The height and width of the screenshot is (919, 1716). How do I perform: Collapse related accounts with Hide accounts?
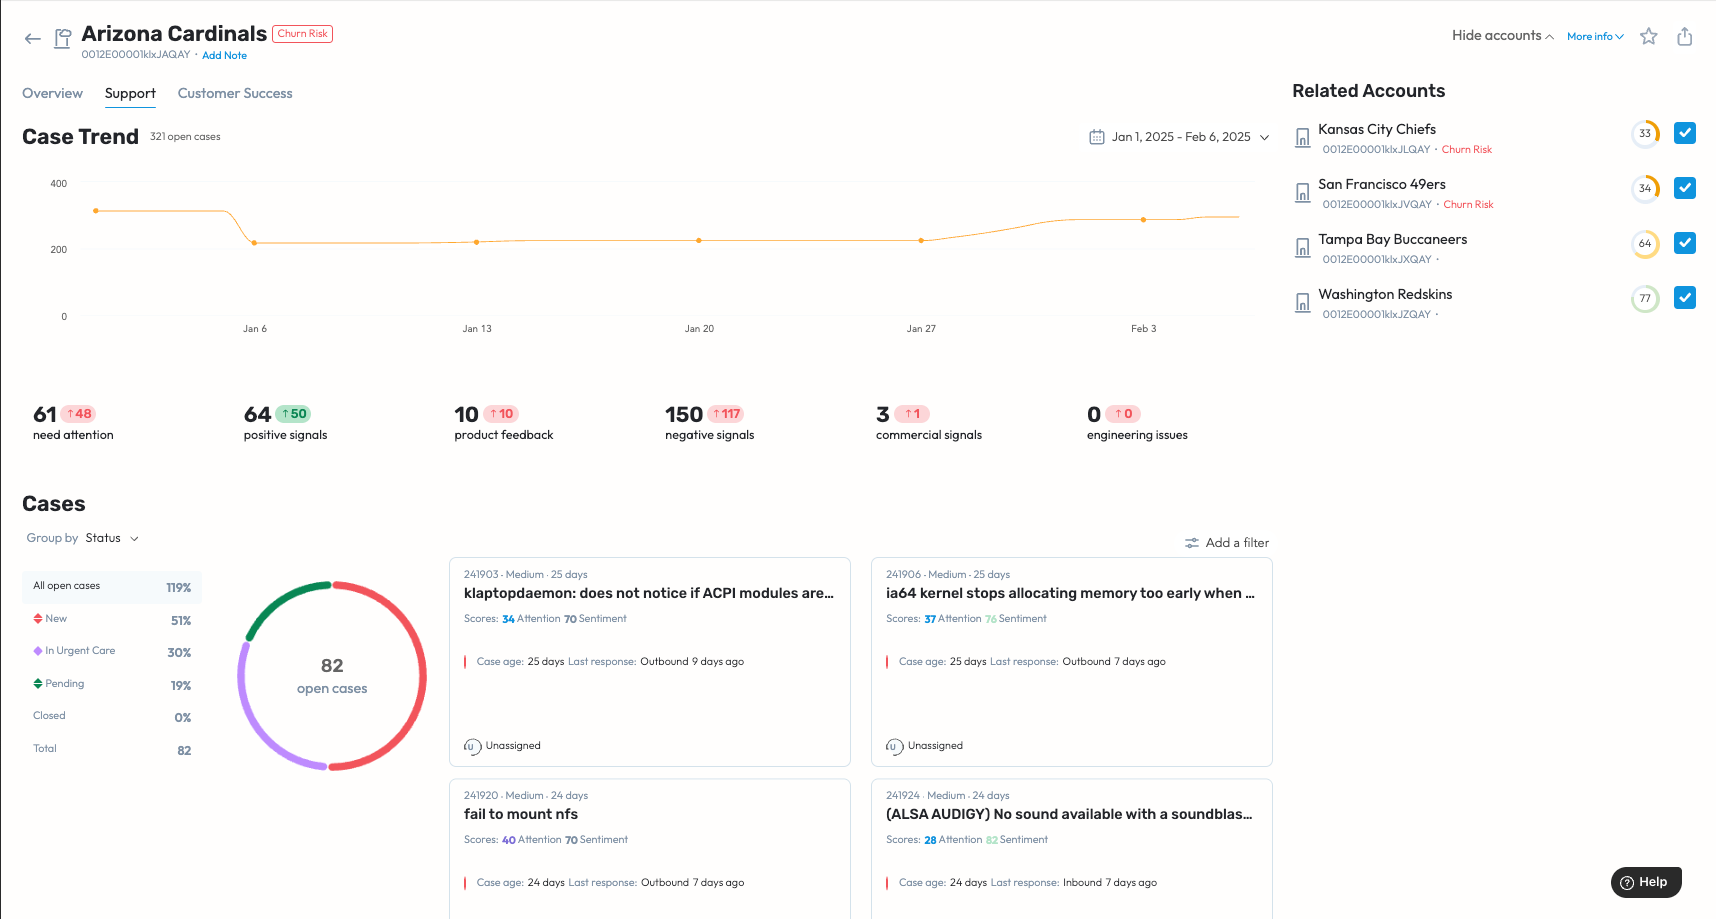pyautogui.click(x=1503, y=36)
